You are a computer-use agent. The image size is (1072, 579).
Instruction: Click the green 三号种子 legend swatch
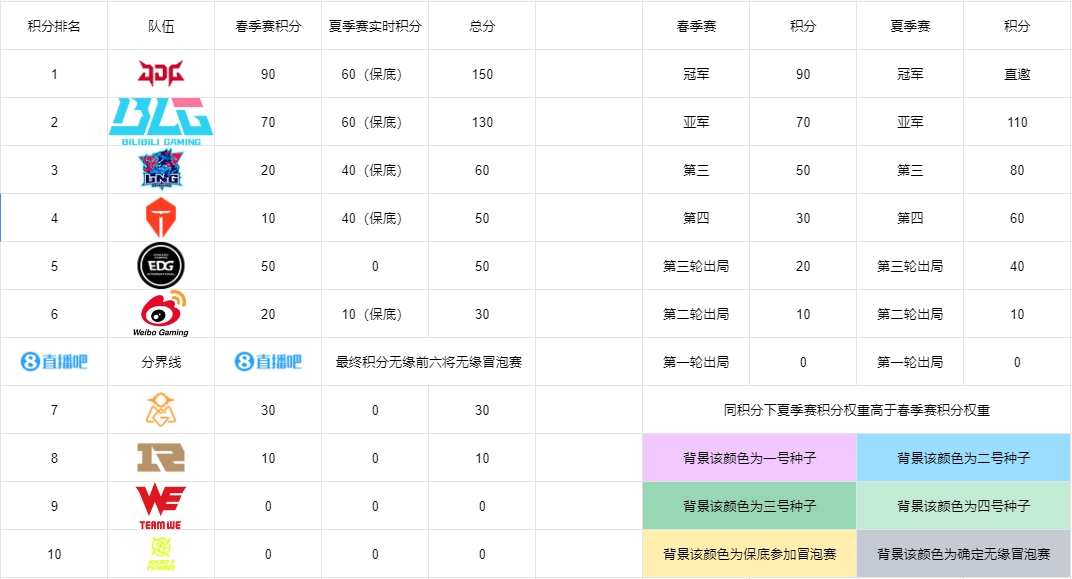click(x=749, y=506)
